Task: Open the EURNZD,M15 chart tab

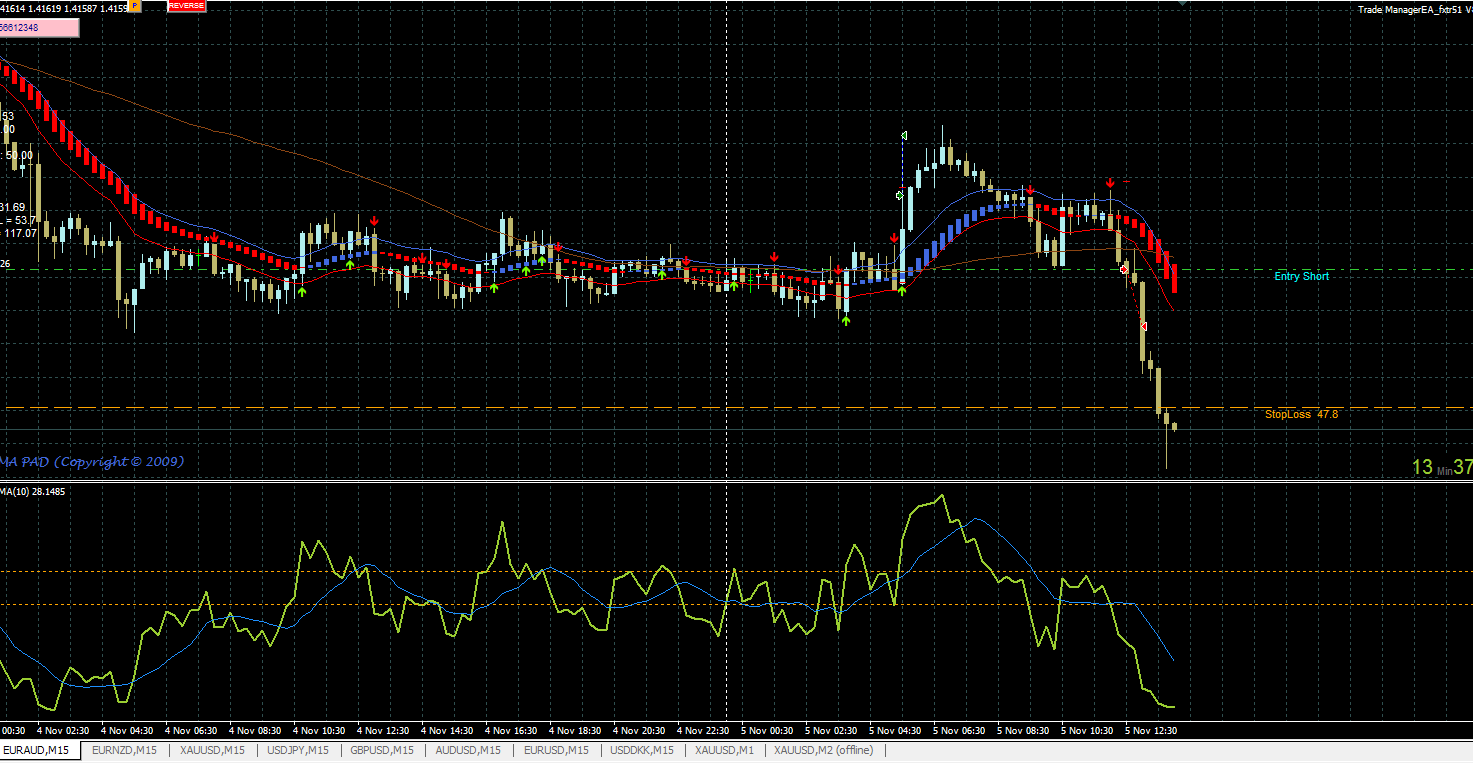Action: pyautogui.click(x=124, y=750)
